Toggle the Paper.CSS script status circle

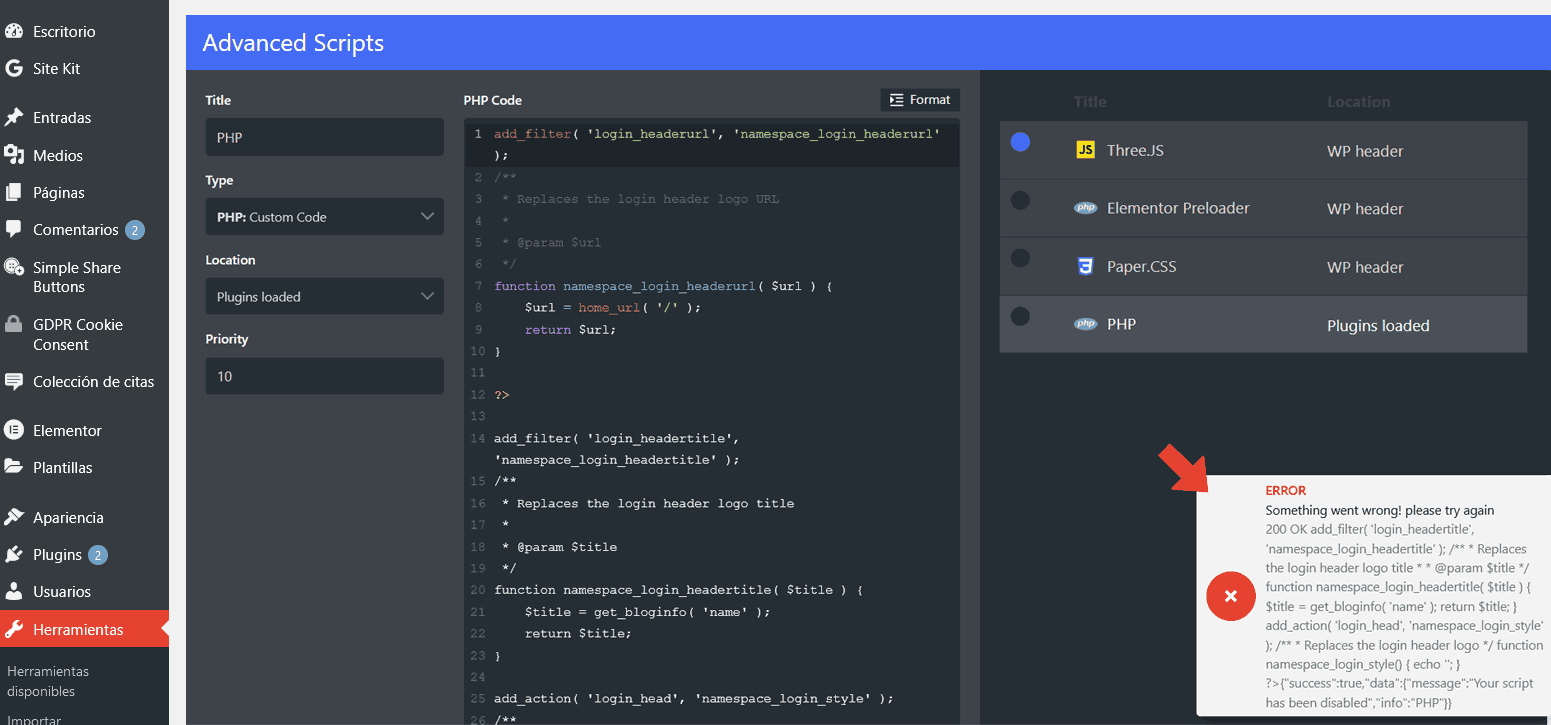click(1020, 258)
